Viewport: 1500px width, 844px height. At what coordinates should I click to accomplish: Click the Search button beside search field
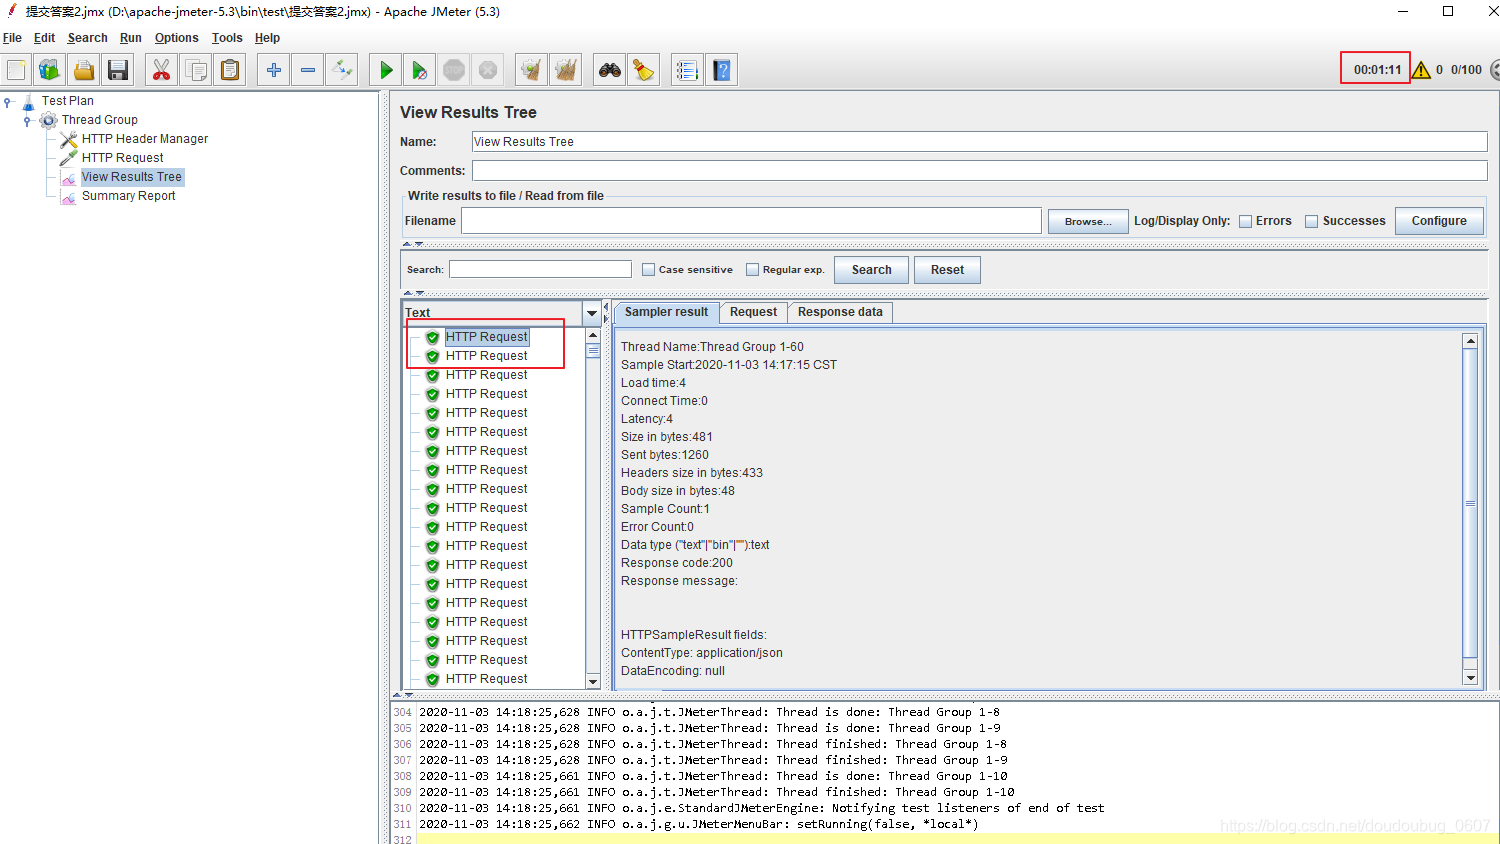pos(871,270)
